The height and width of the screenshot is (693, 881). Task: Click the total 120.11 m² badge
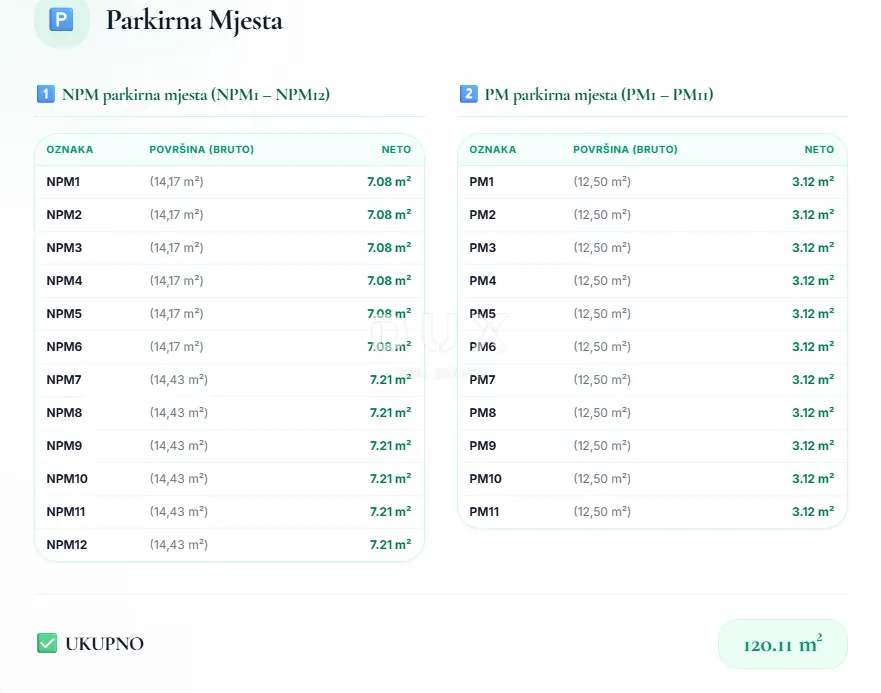coord(783,644)
